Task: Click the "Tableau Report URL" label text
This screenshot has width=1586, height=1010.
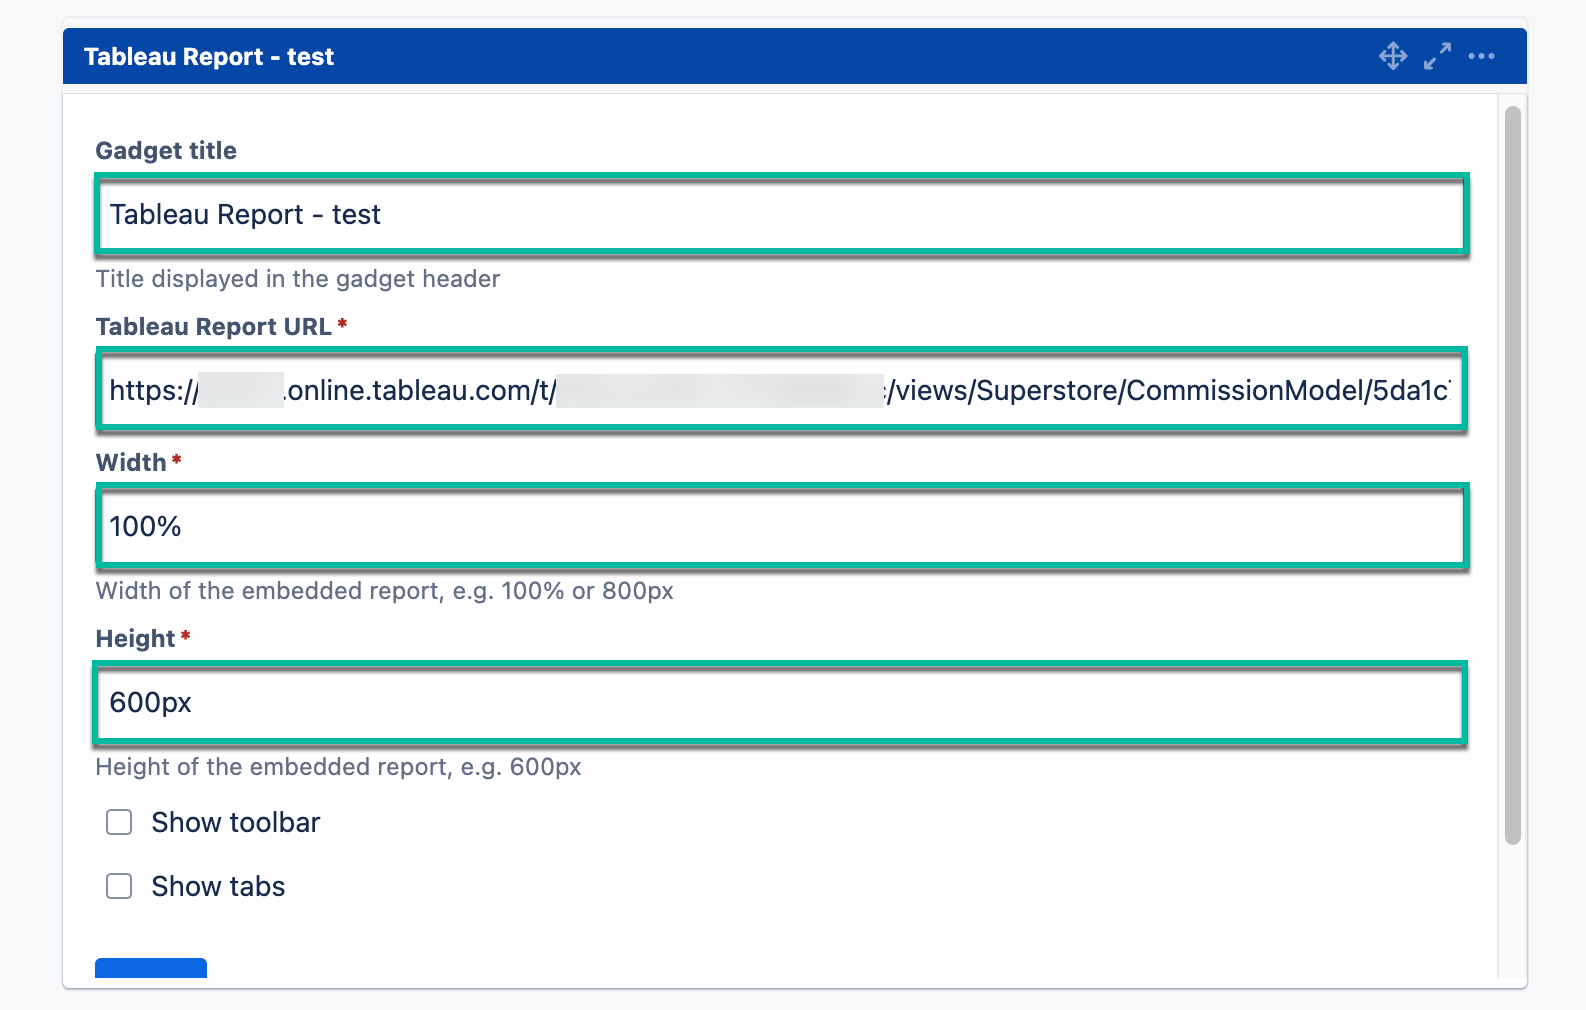Action: pos(213,327)
